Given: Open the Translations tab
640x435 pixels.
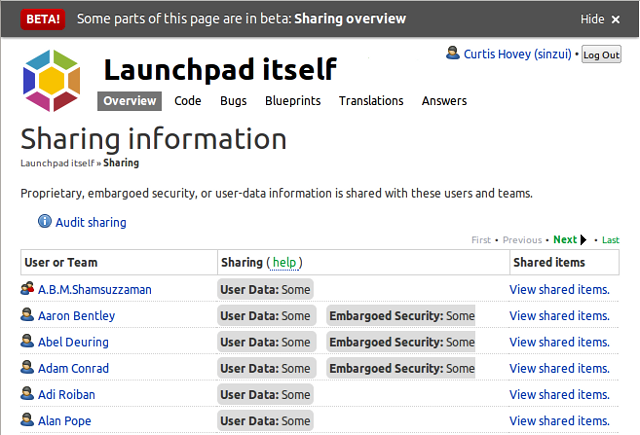Looking at the screenshot, I should (371, 100).
